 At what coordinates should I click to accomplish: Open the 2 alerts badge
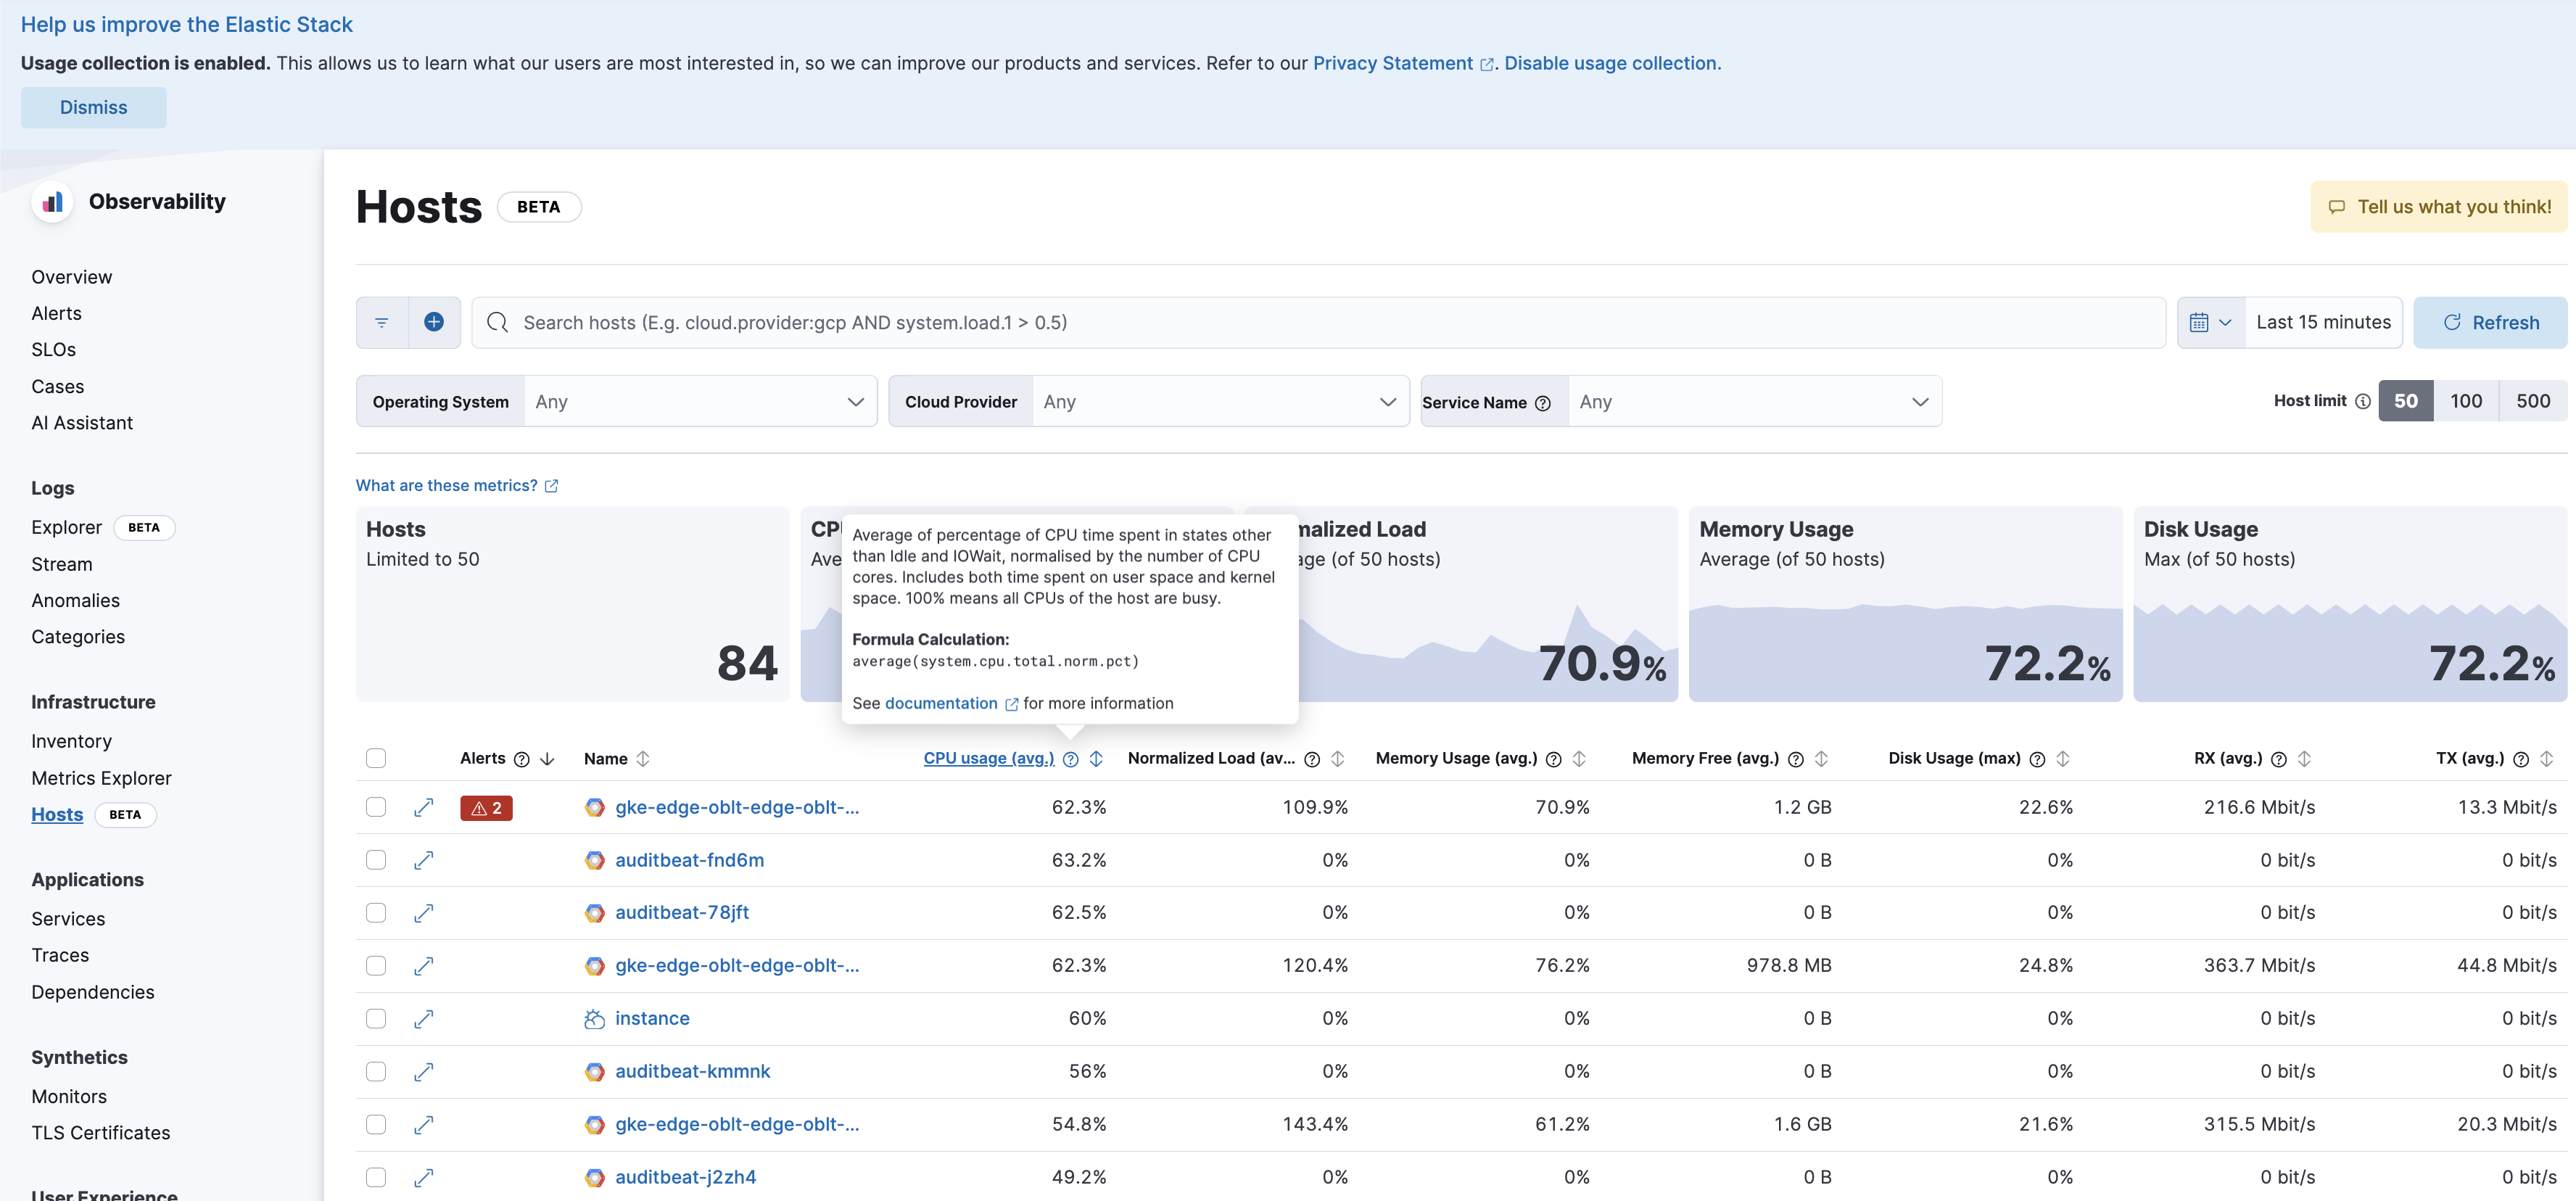coord(486,808)
